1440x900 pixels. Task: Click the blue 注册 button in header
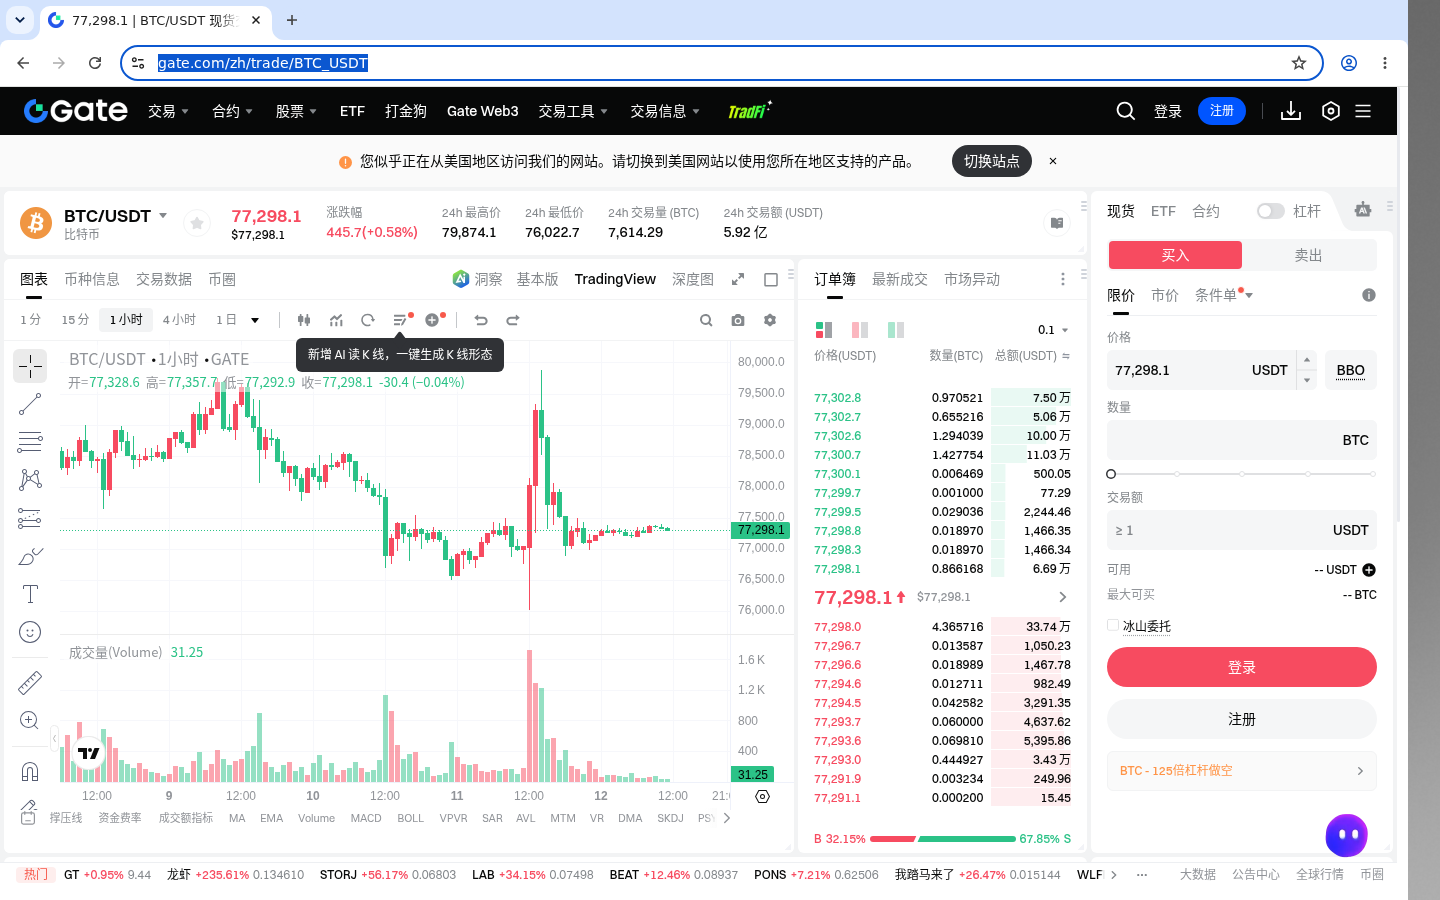coord(1222,111)
